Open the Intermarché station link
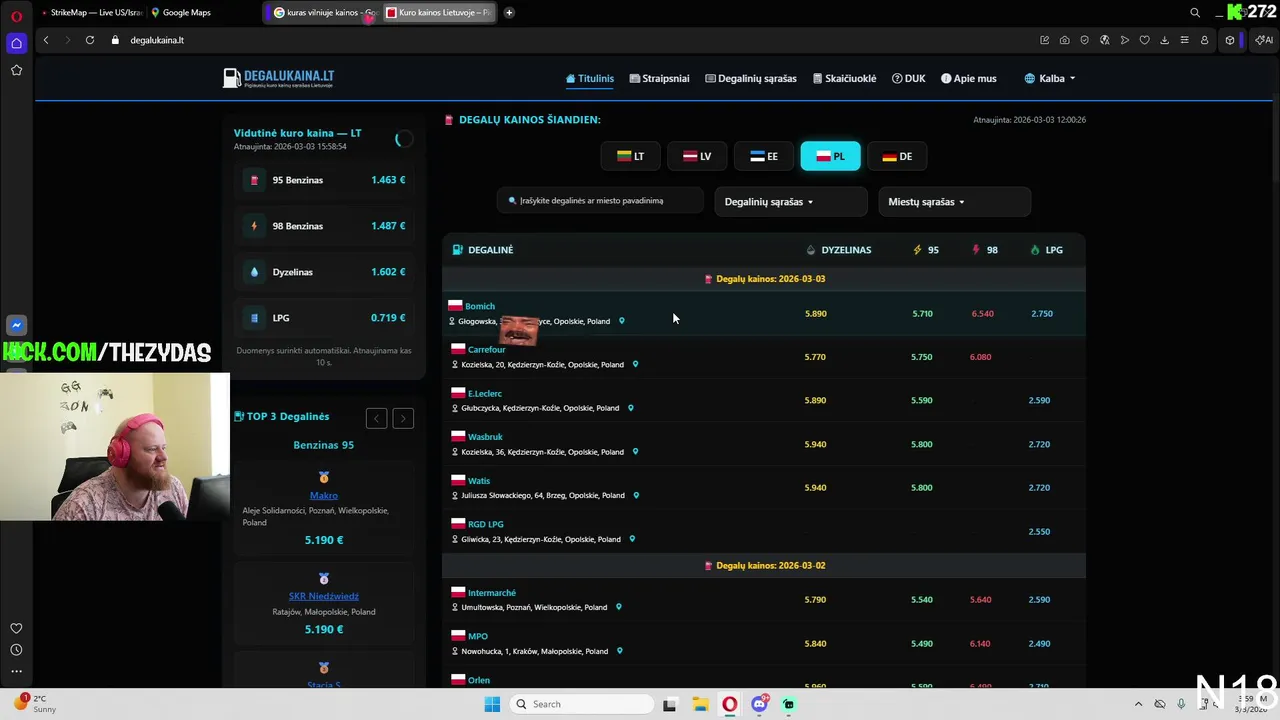 tap(492, 593)
